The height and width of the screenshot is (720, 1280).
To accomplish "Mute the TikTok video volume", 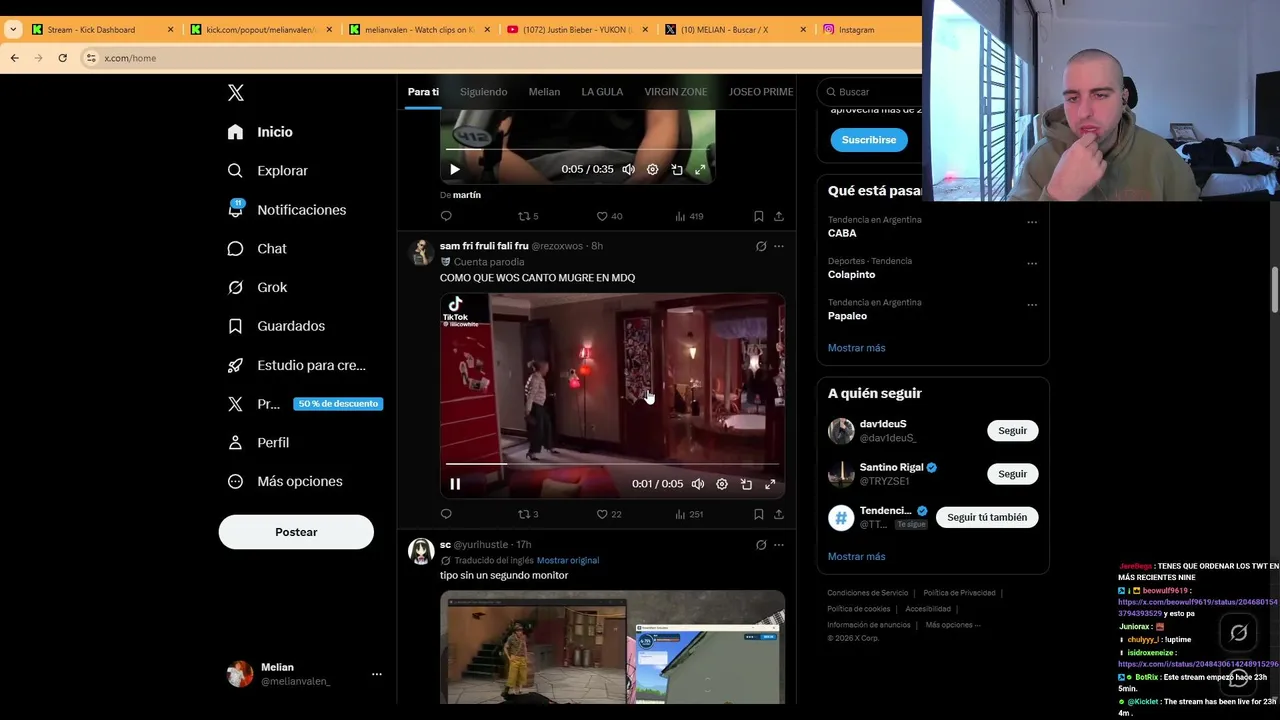I will (x=698, y=484).
